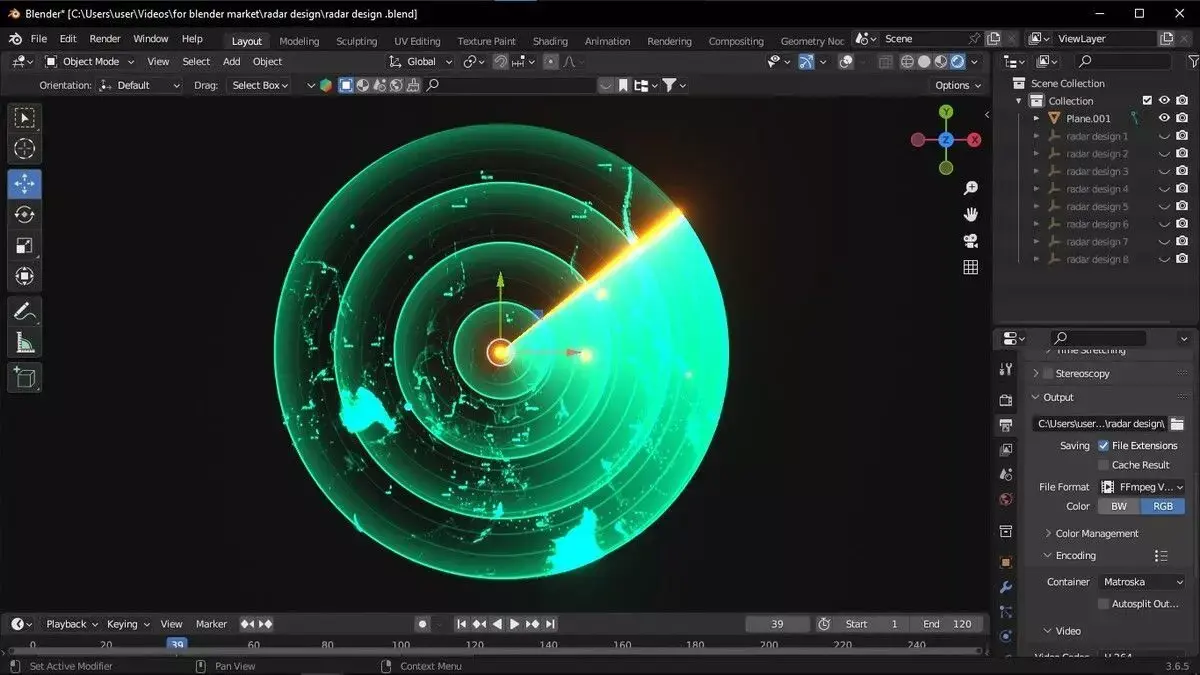Click the Use Preview Range clock icon
Screen dimensions: 1200x675
pyautogui.click(x=824, y=624)
